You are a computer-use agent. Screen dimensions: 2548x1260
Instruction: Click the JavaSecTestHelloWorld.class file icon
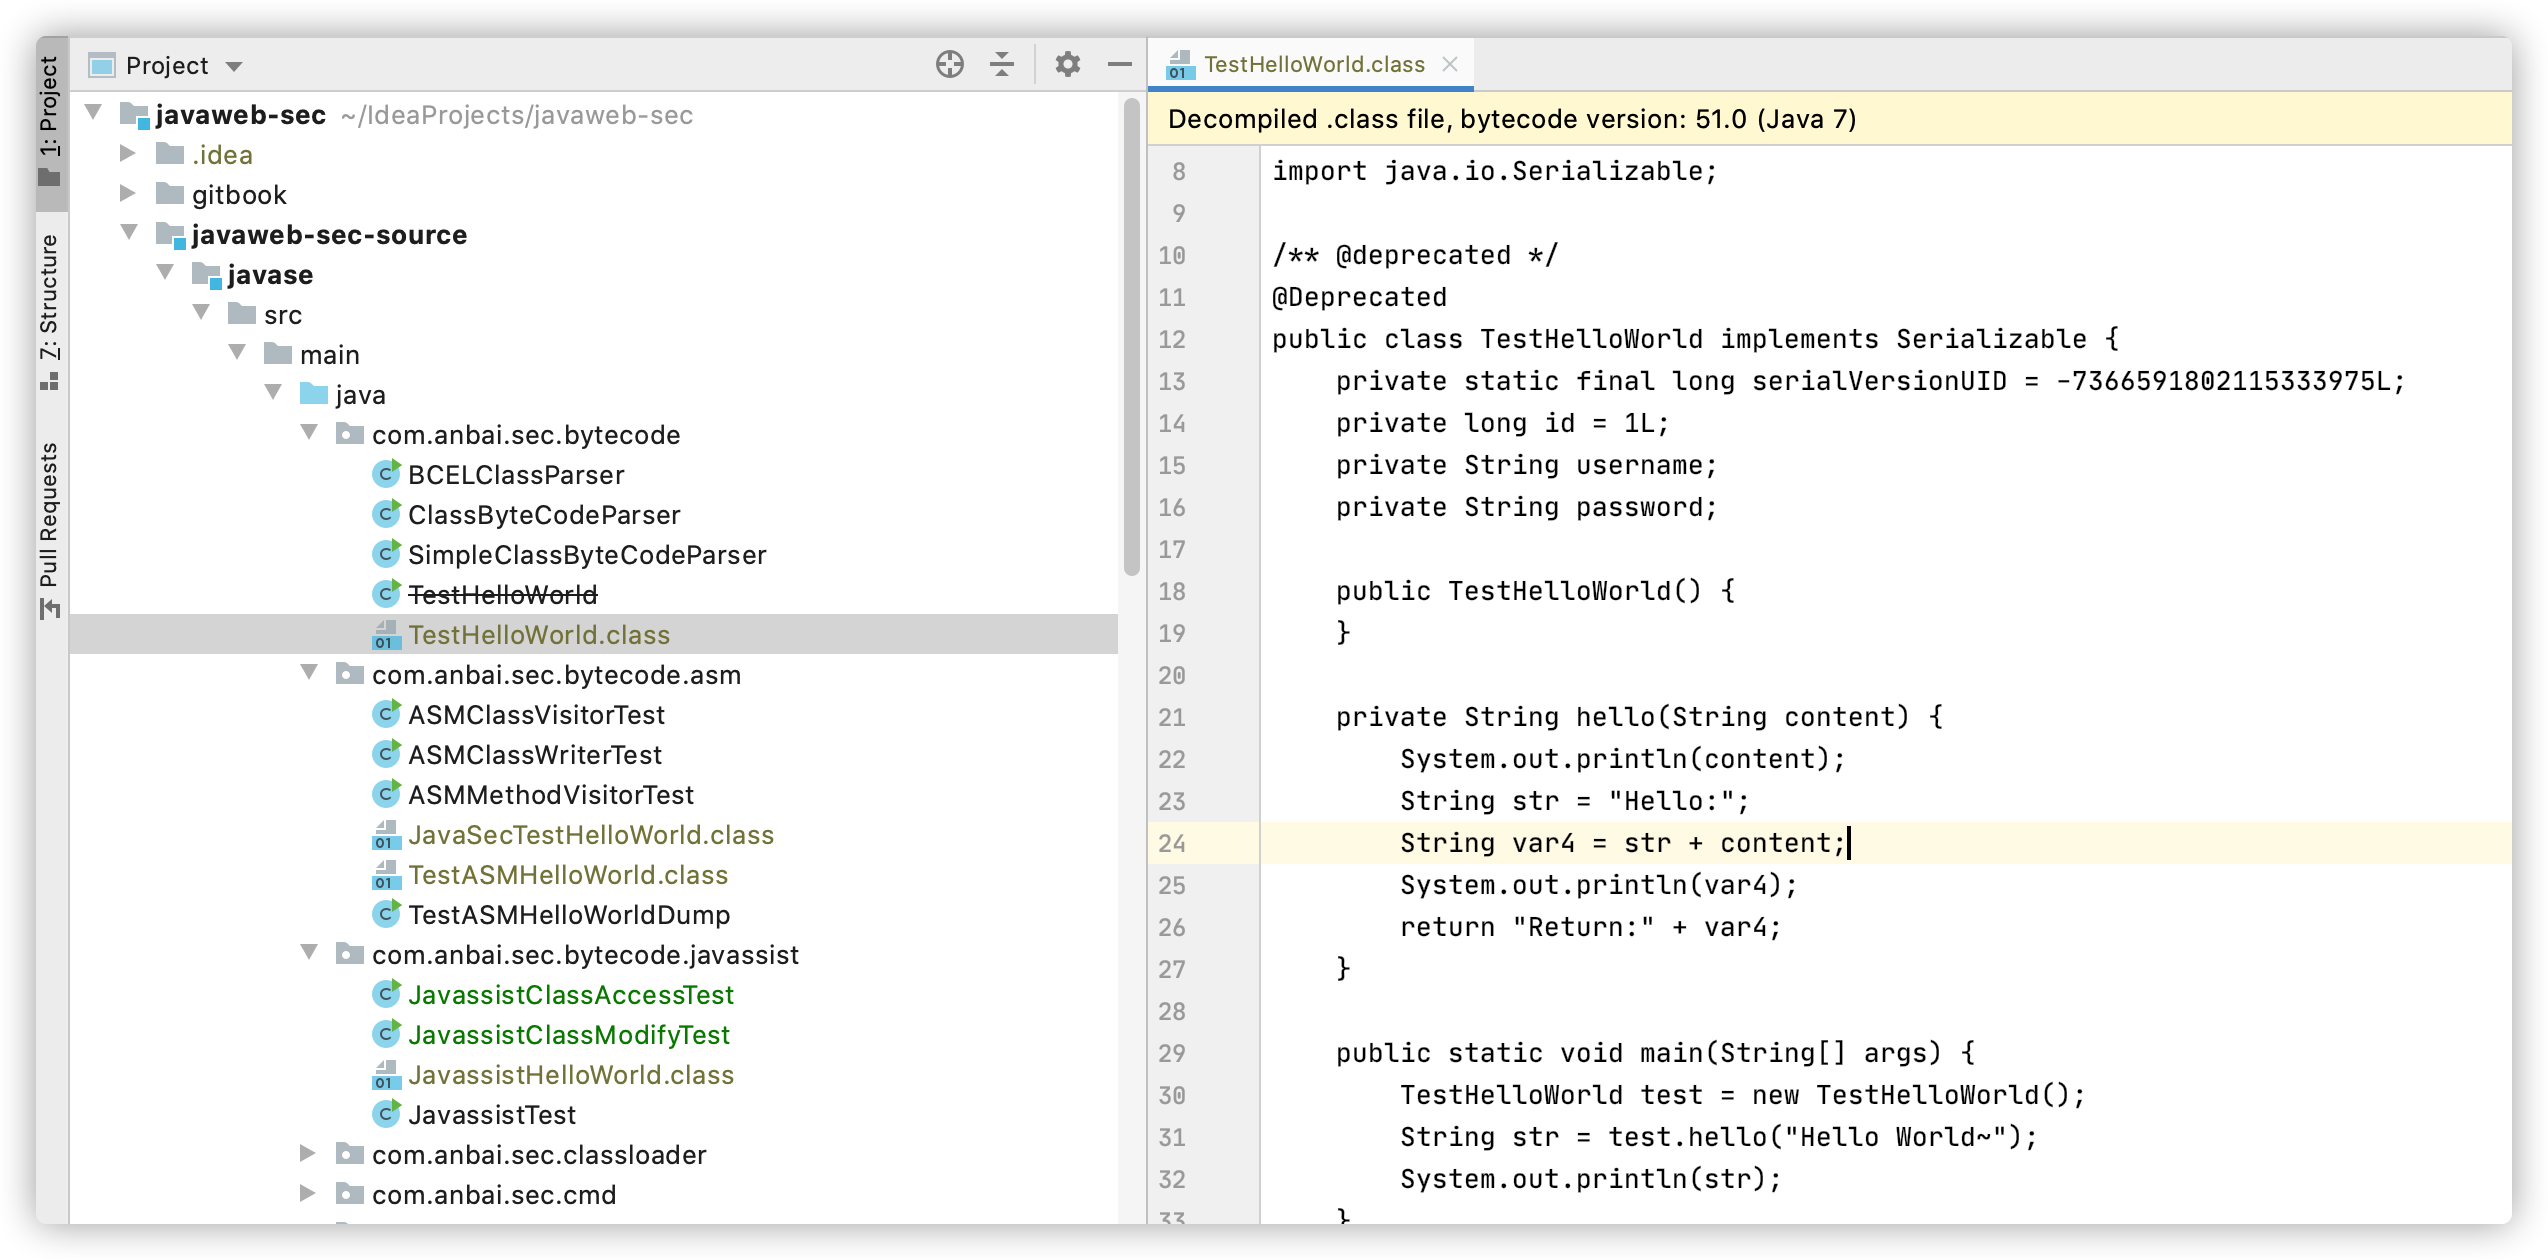tap(386, 835)
